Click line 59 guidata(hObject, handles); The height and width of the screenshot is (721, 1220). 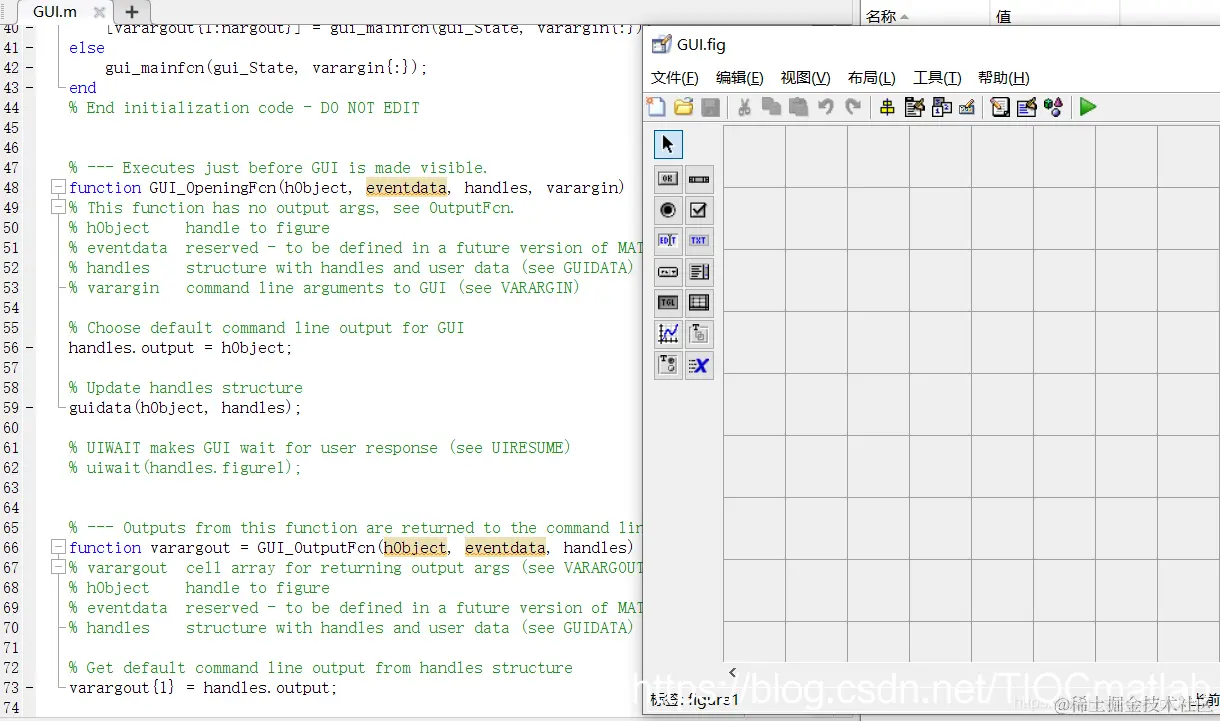point(184,408)
